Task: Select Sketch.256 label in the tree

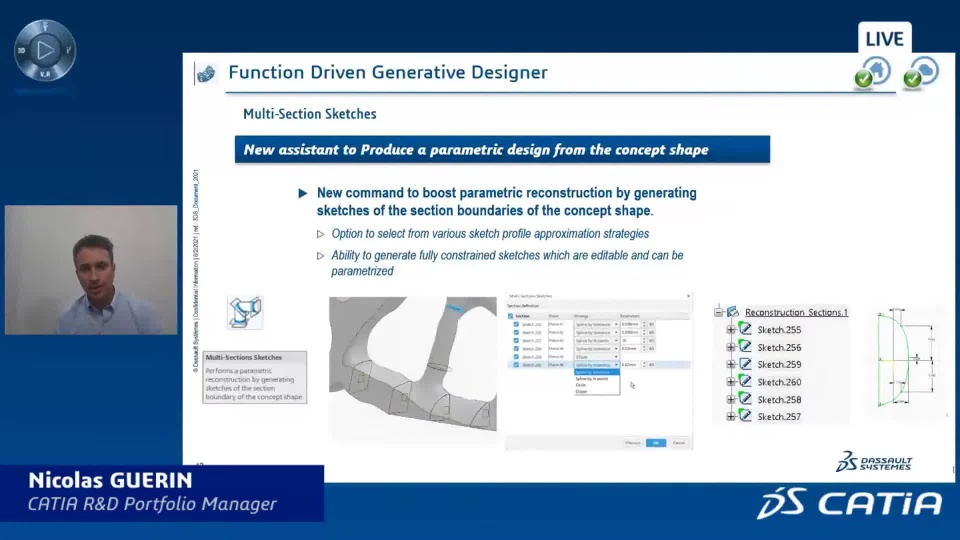Action: (x=779, y=347)
